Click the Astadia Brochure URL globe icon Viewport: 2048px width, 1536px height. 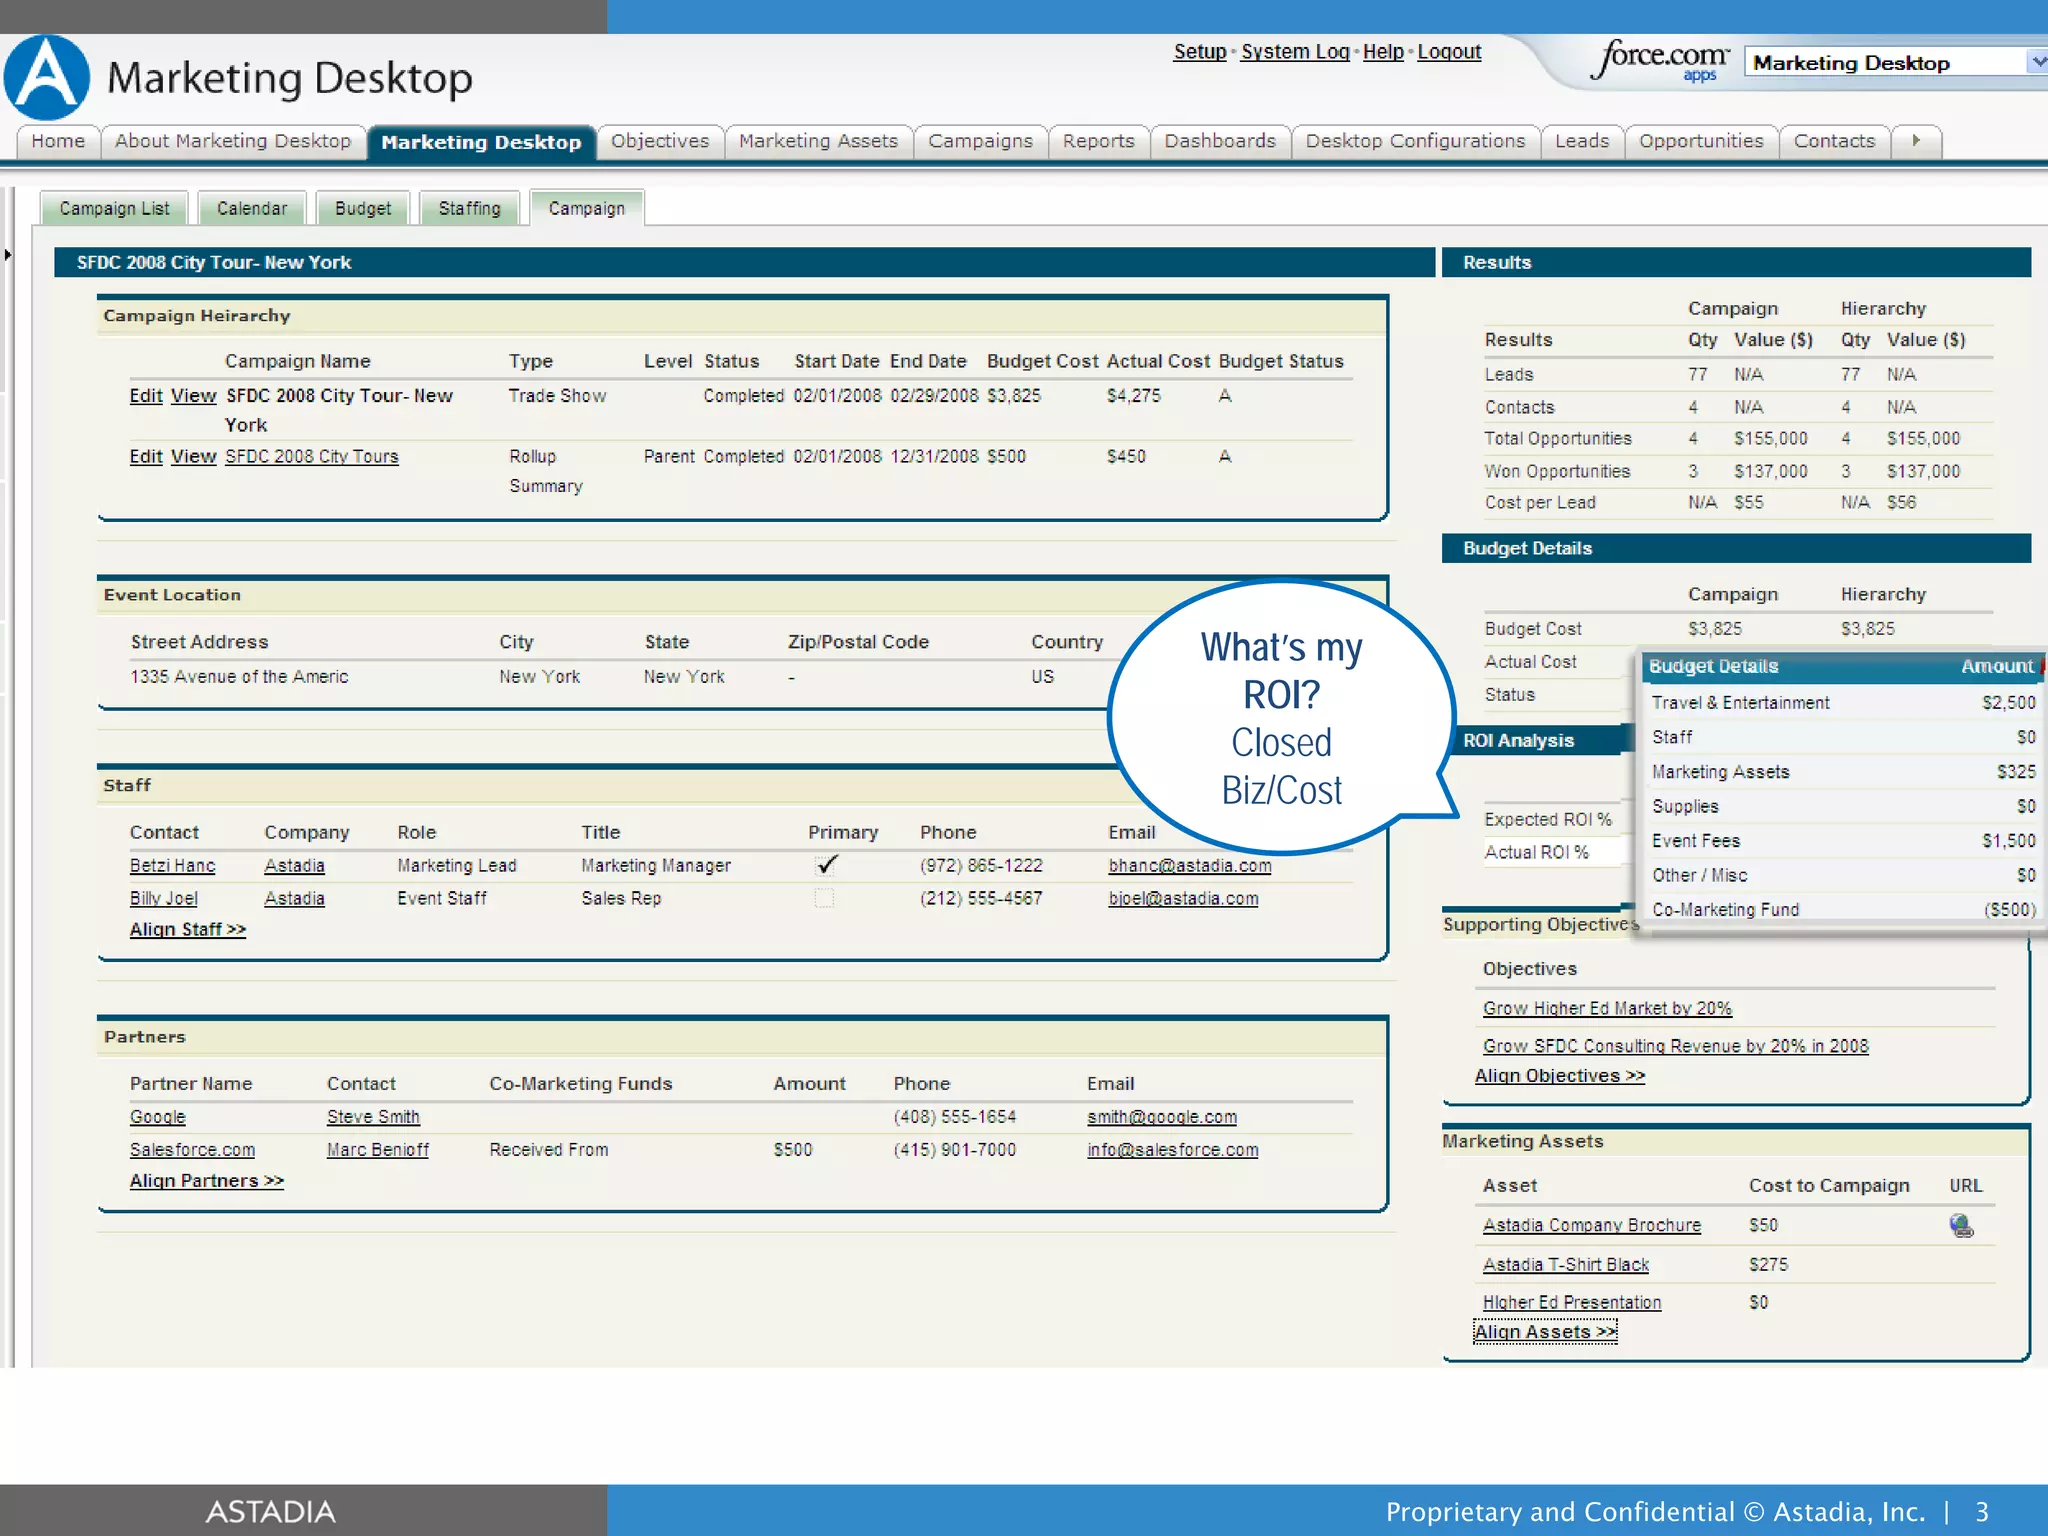(1960, 1225)
